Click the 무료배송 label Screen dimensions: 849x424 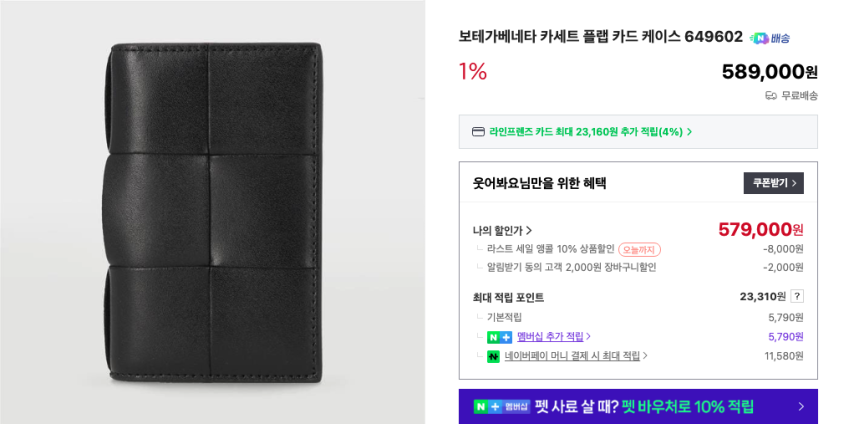(x=799, y=96)
